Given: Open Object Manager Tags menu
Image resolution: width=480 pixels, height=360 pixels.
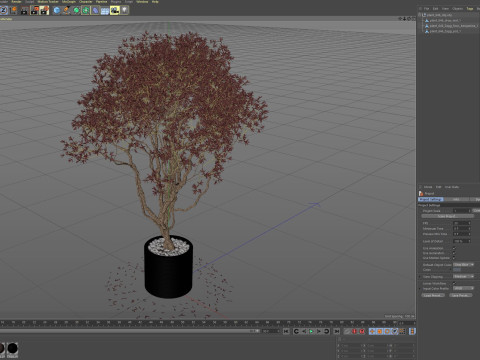Looking at the screenshot, I should (470, 9).
